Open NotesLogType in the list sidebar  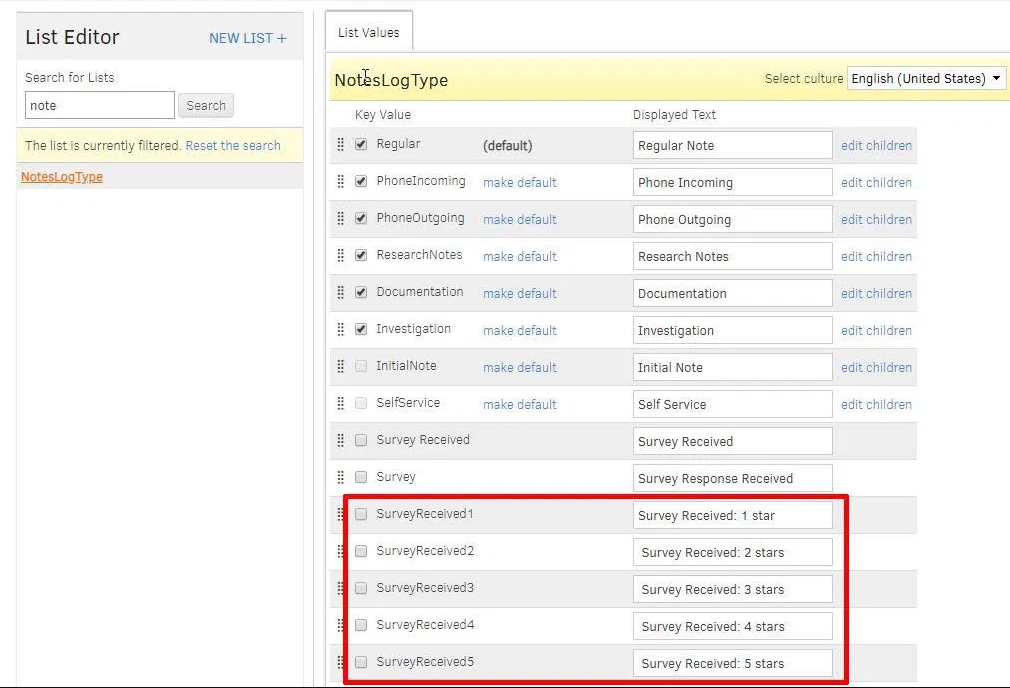click(x=62, y=177)
